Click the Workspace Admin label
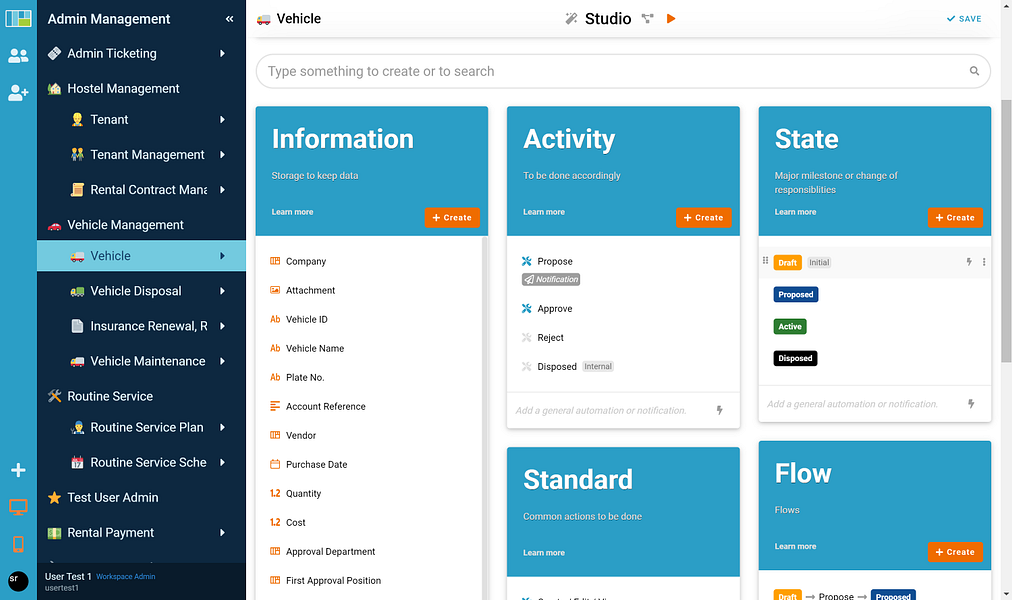The width and height of the screenshot is (1012, 600). pyautogui.click(x=126, y=577)
